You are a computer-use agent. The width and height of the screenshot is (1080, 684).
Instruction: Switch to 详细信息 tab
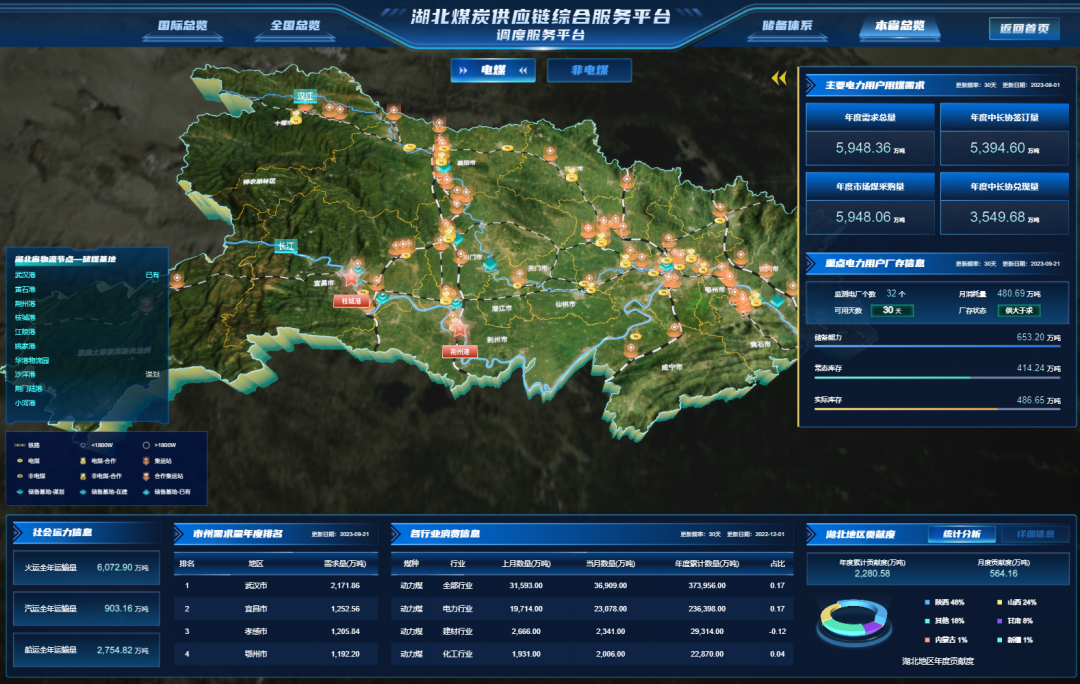[x=1035, y=535]
